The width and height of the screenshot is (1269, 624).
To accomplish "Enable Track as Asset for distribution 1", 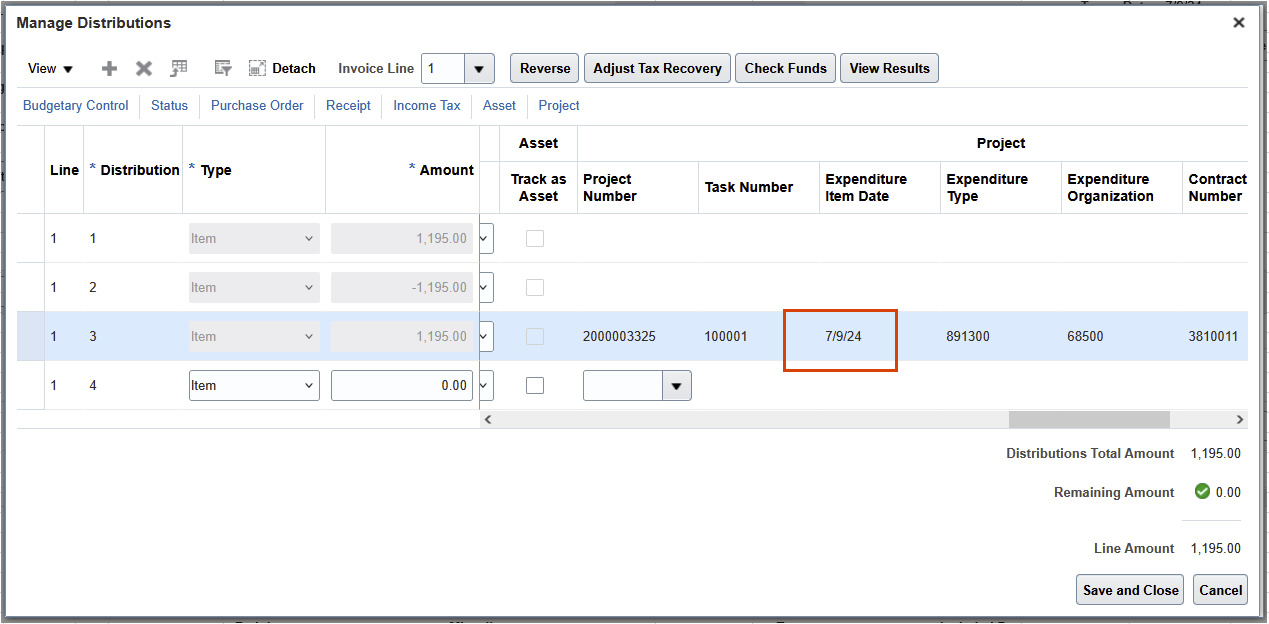I will [535, 238].
